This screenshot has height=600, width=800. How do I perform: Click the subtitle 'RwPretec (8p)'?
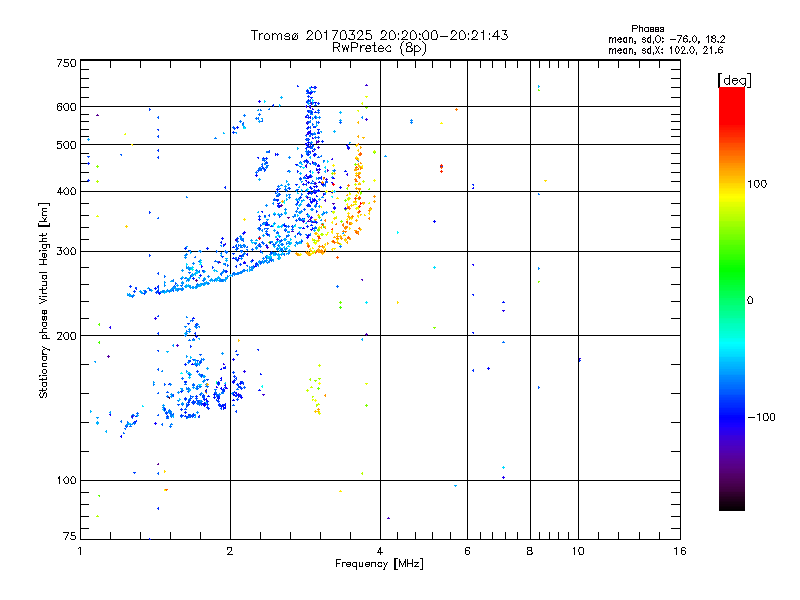pos(379,48)
